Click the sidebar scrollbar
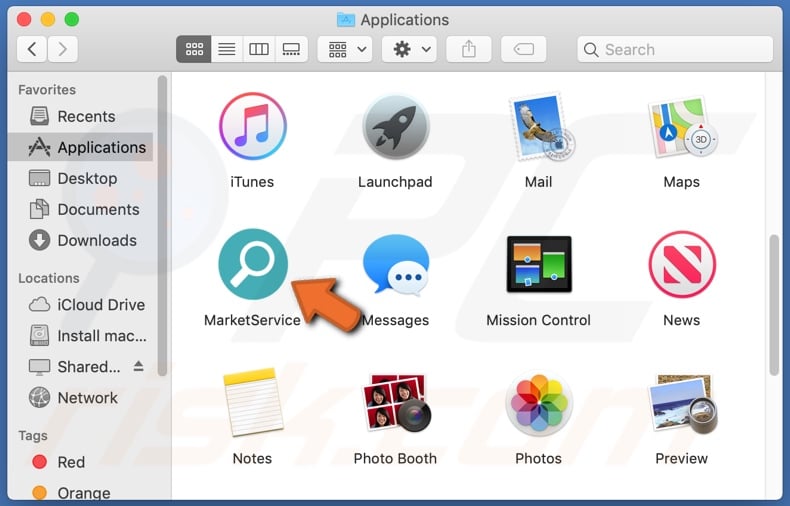This screenshot has height=506, width=790. (x=162, y=225)
